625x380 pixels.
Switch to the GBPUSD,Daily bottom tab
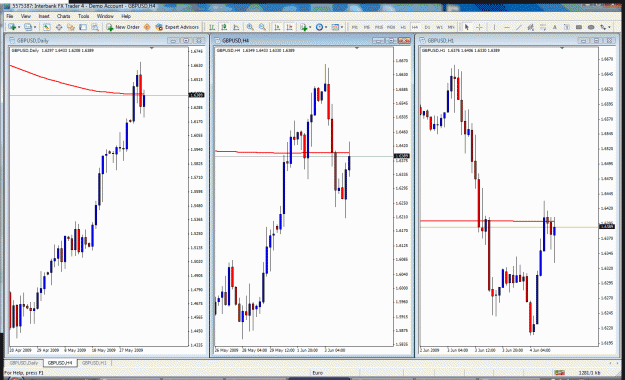24,363
